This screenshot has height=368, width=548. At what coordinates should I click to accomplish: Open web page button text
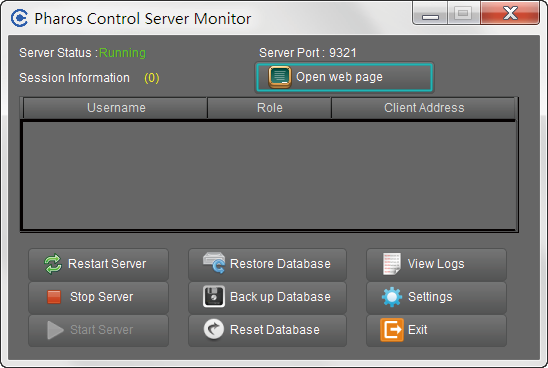click(x=339, y=77)
